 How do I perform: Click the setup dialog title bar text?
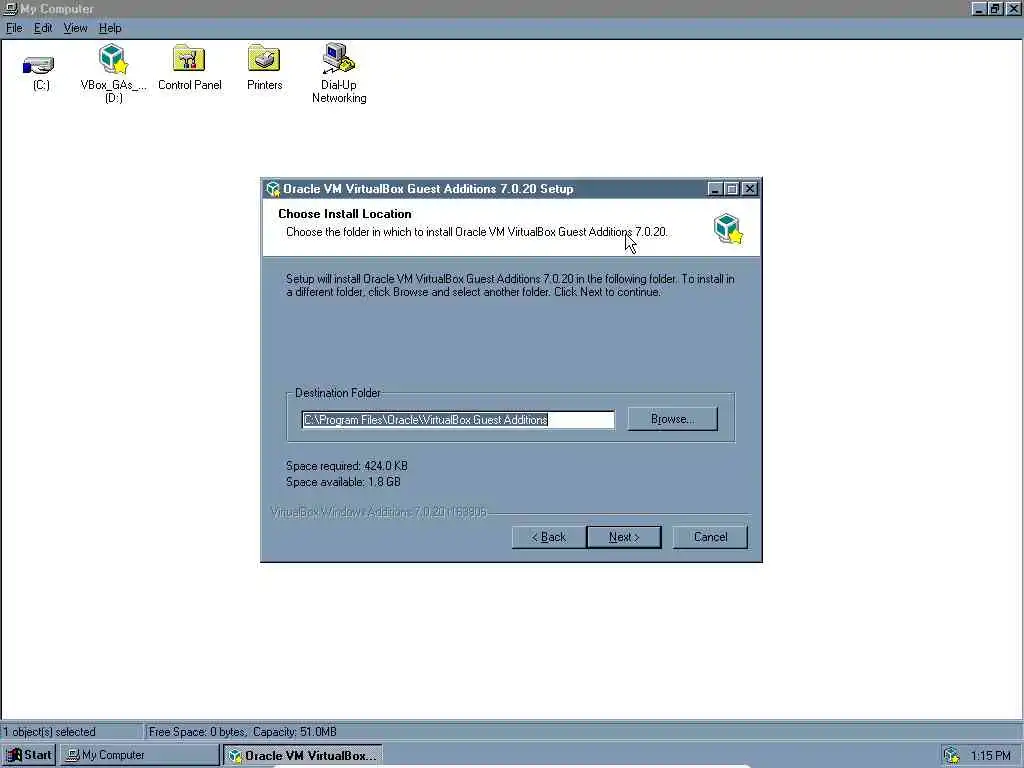click(x=428, y=189)
